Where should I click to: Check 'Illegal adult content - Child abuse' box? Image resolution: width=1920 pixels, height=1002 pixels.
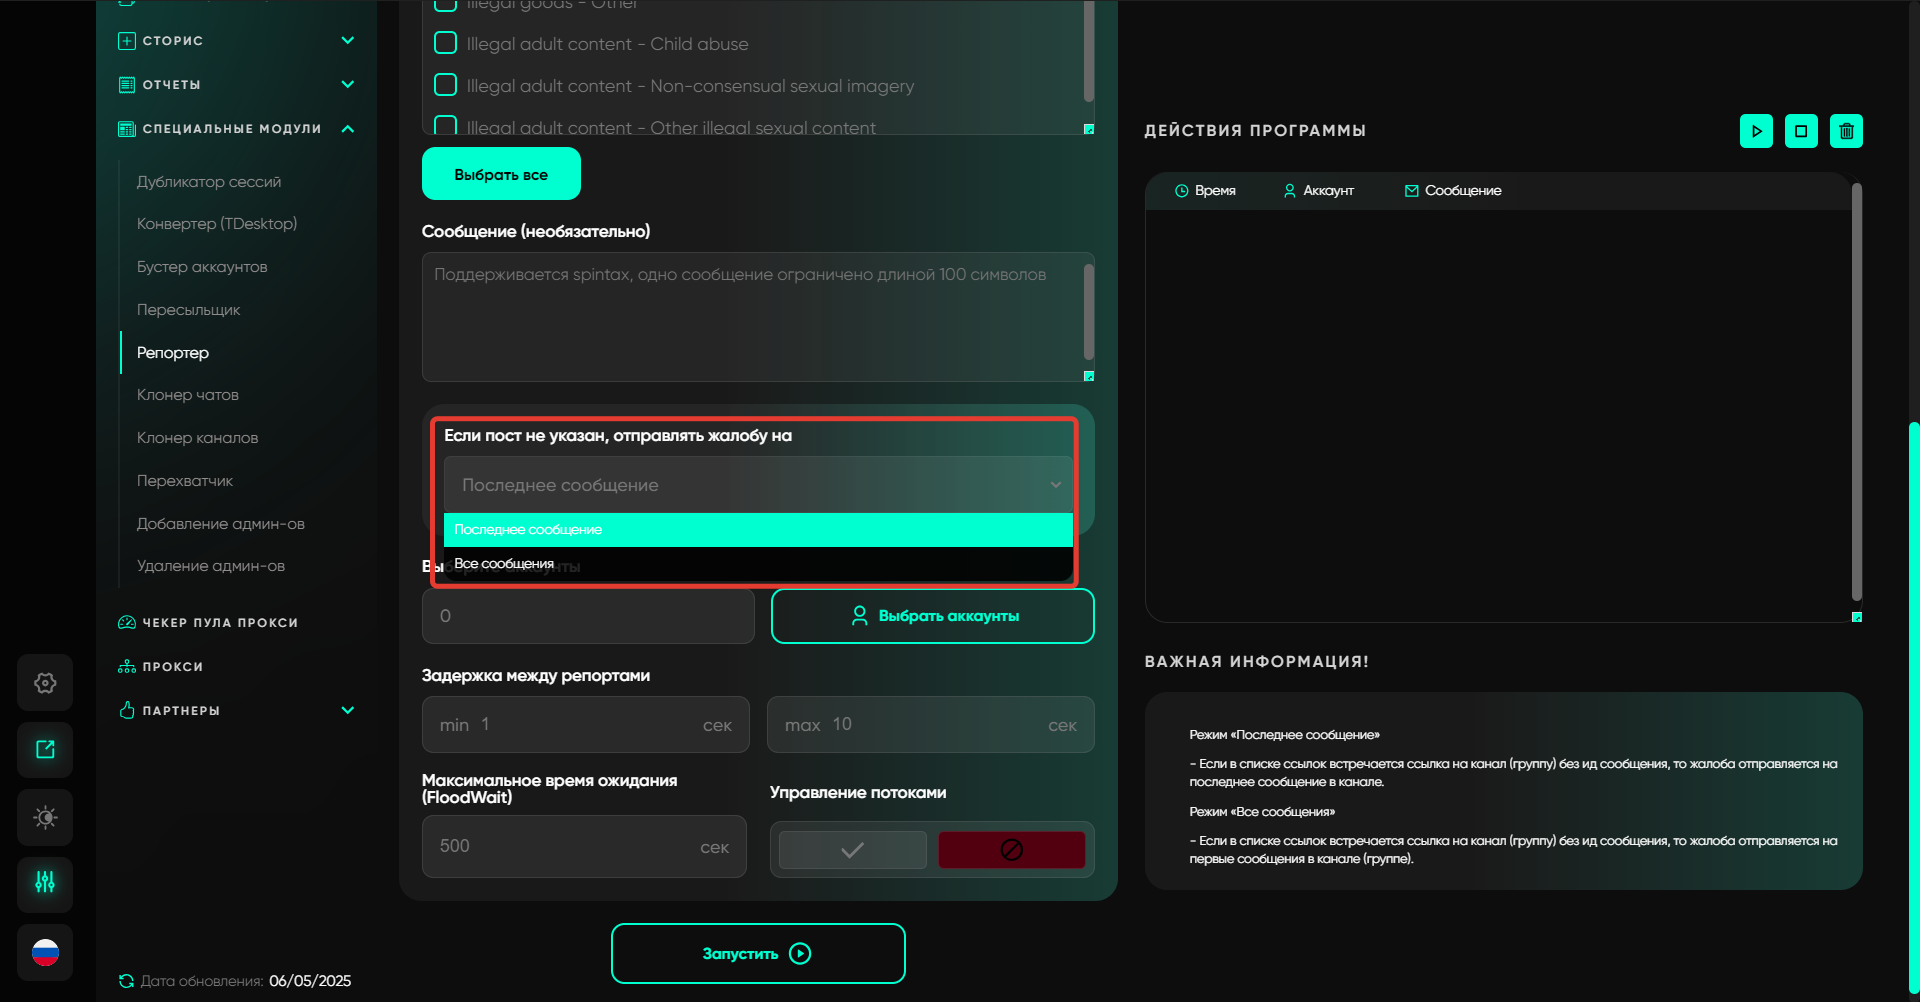446,43
